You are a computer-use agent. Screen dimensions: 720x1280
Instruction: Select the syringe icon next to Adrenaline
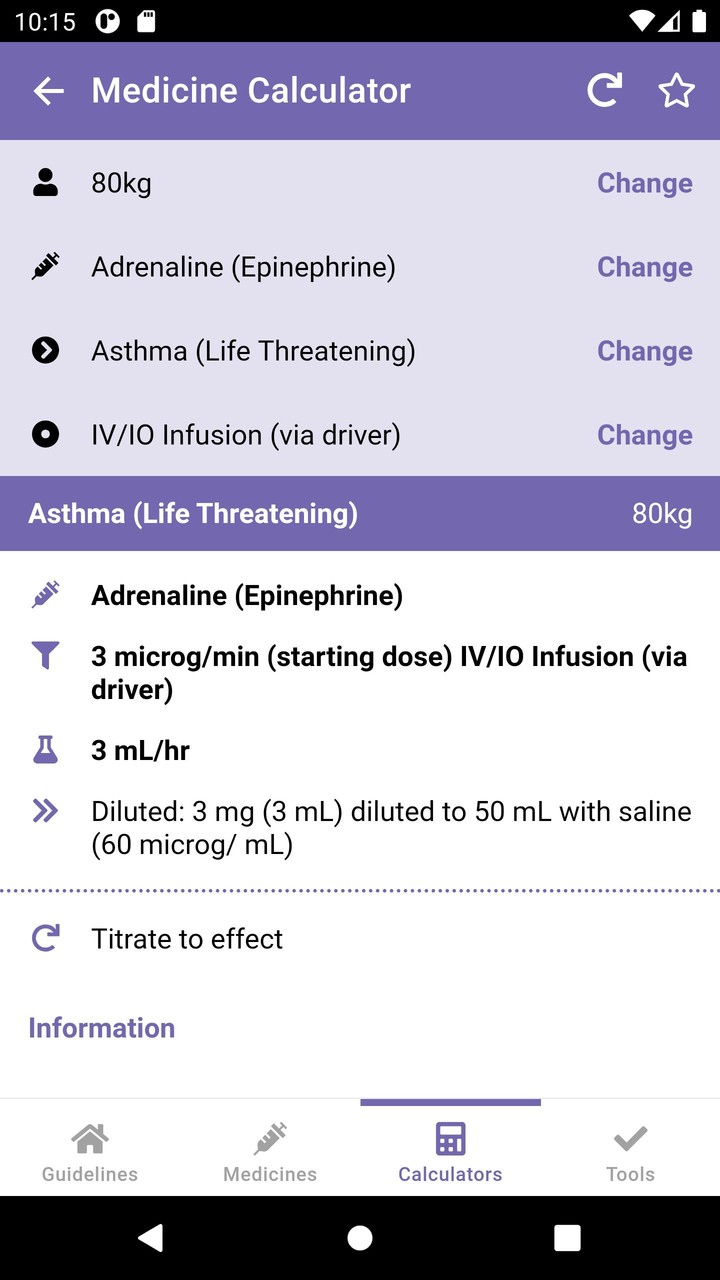point(45,266)
